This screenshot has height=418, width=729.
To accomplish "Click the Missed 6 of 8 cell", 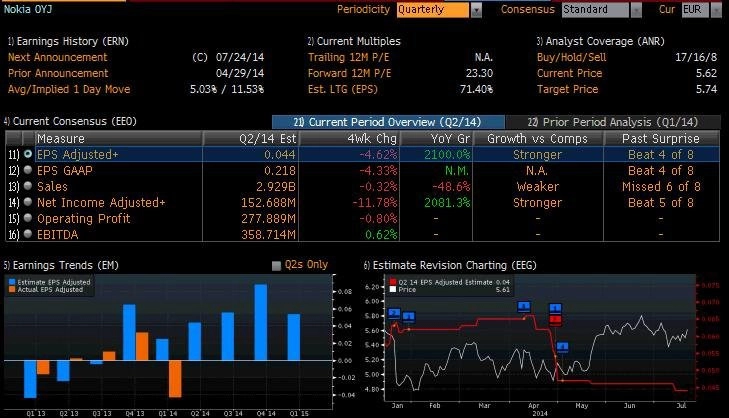I will [x=661, y=186].
